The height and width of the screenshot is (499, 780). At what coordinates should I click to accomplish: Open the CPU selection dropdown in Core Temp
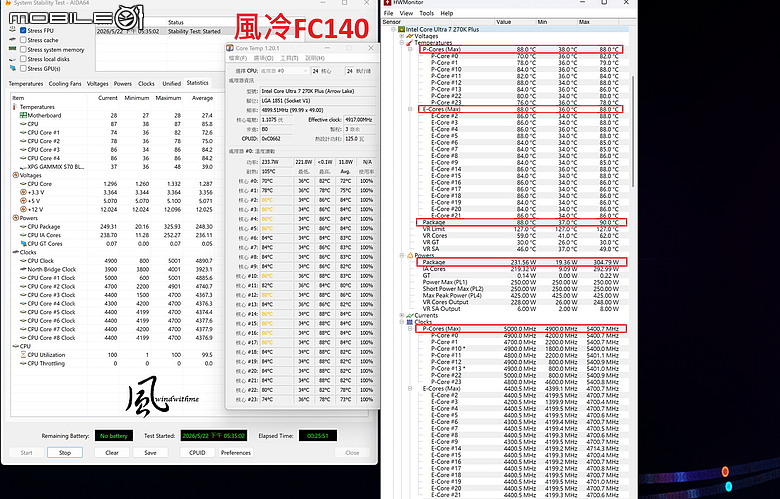[284, 71]
